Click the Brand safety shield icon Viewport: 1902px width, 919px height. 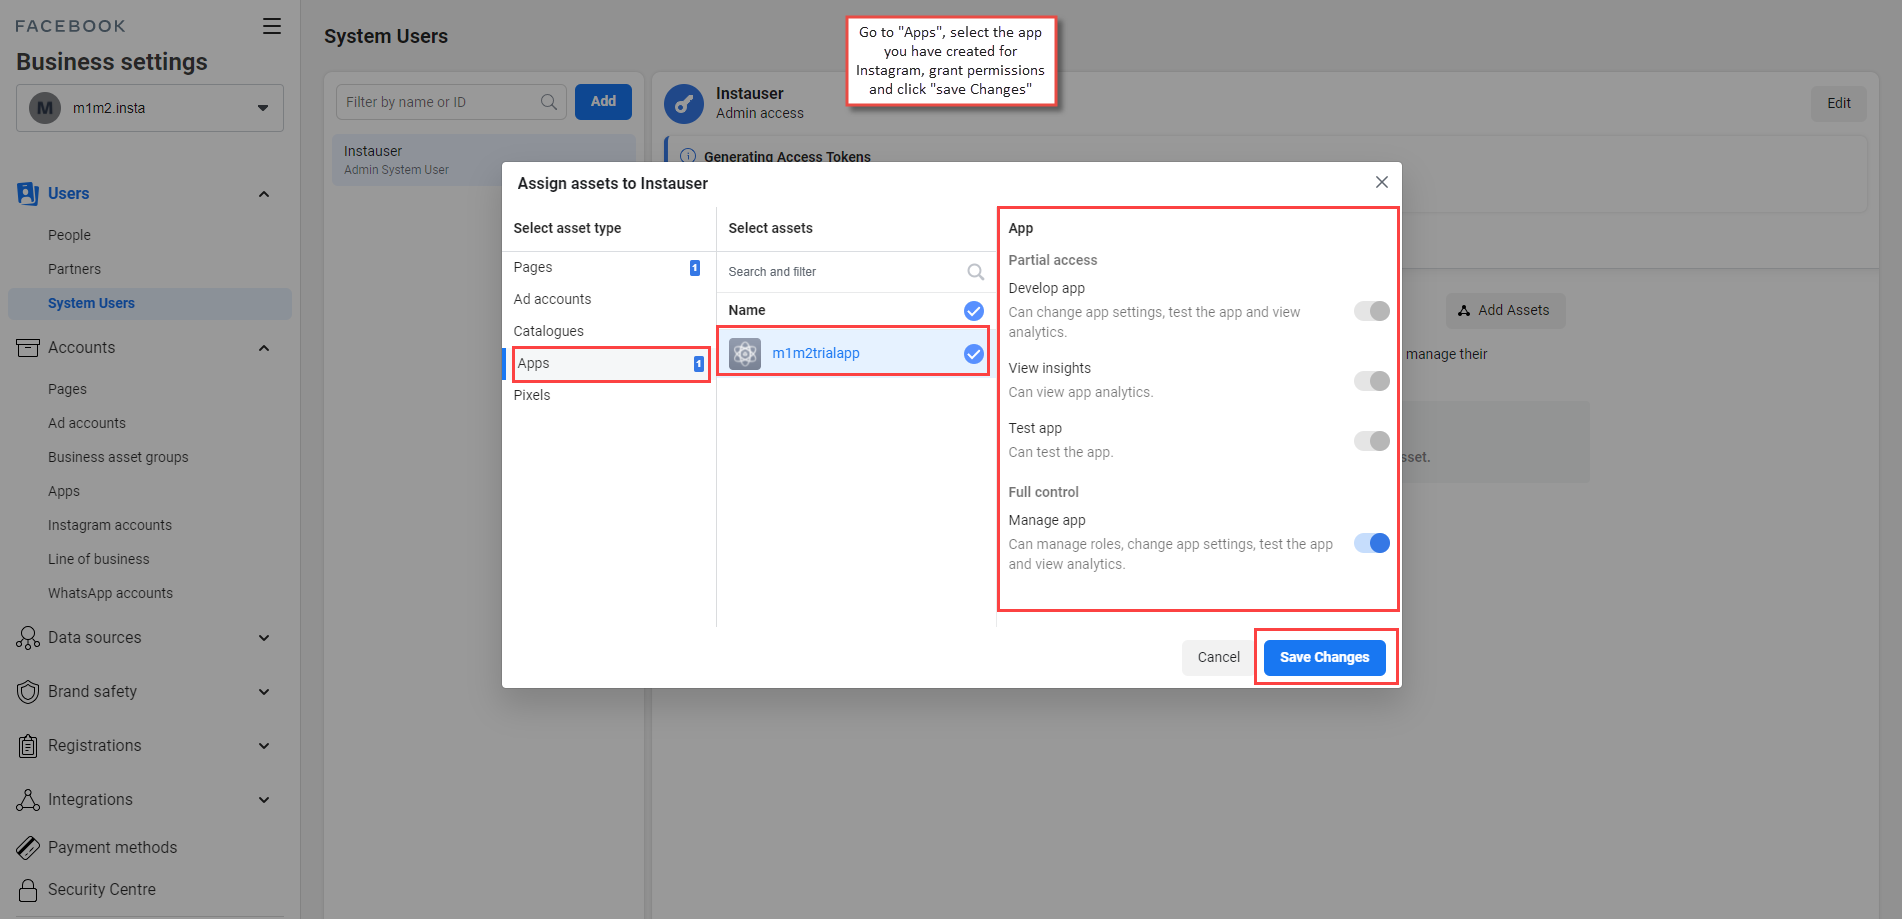pyautogui.click(x=28, y=692)
